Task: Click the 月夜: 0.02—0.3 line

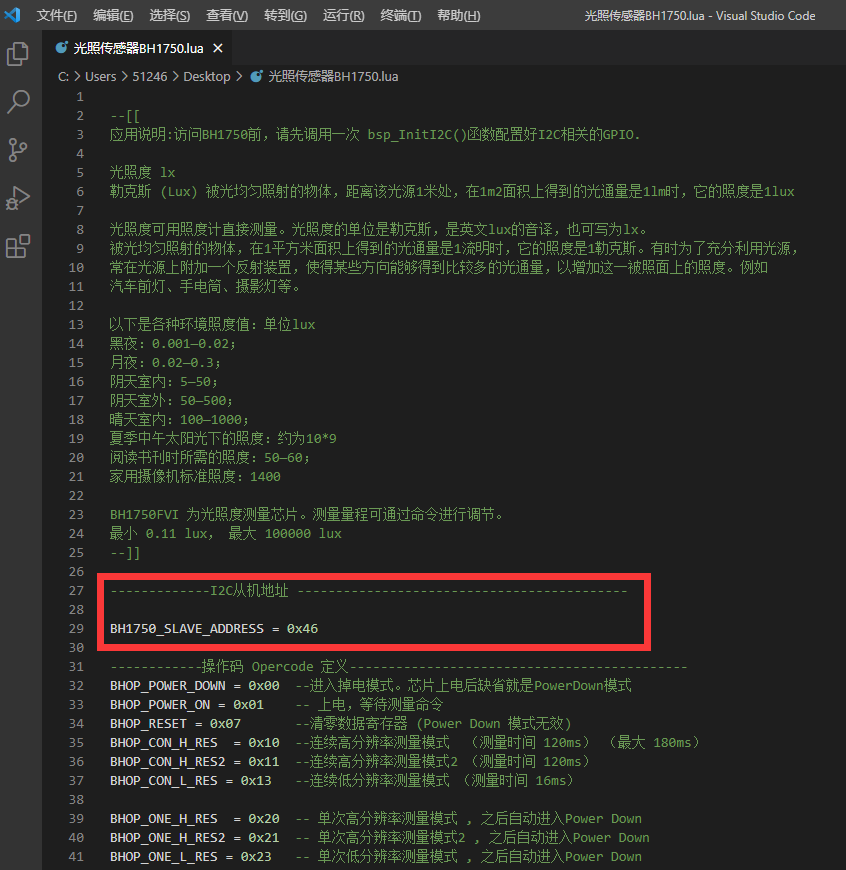Action: point(165,363)
